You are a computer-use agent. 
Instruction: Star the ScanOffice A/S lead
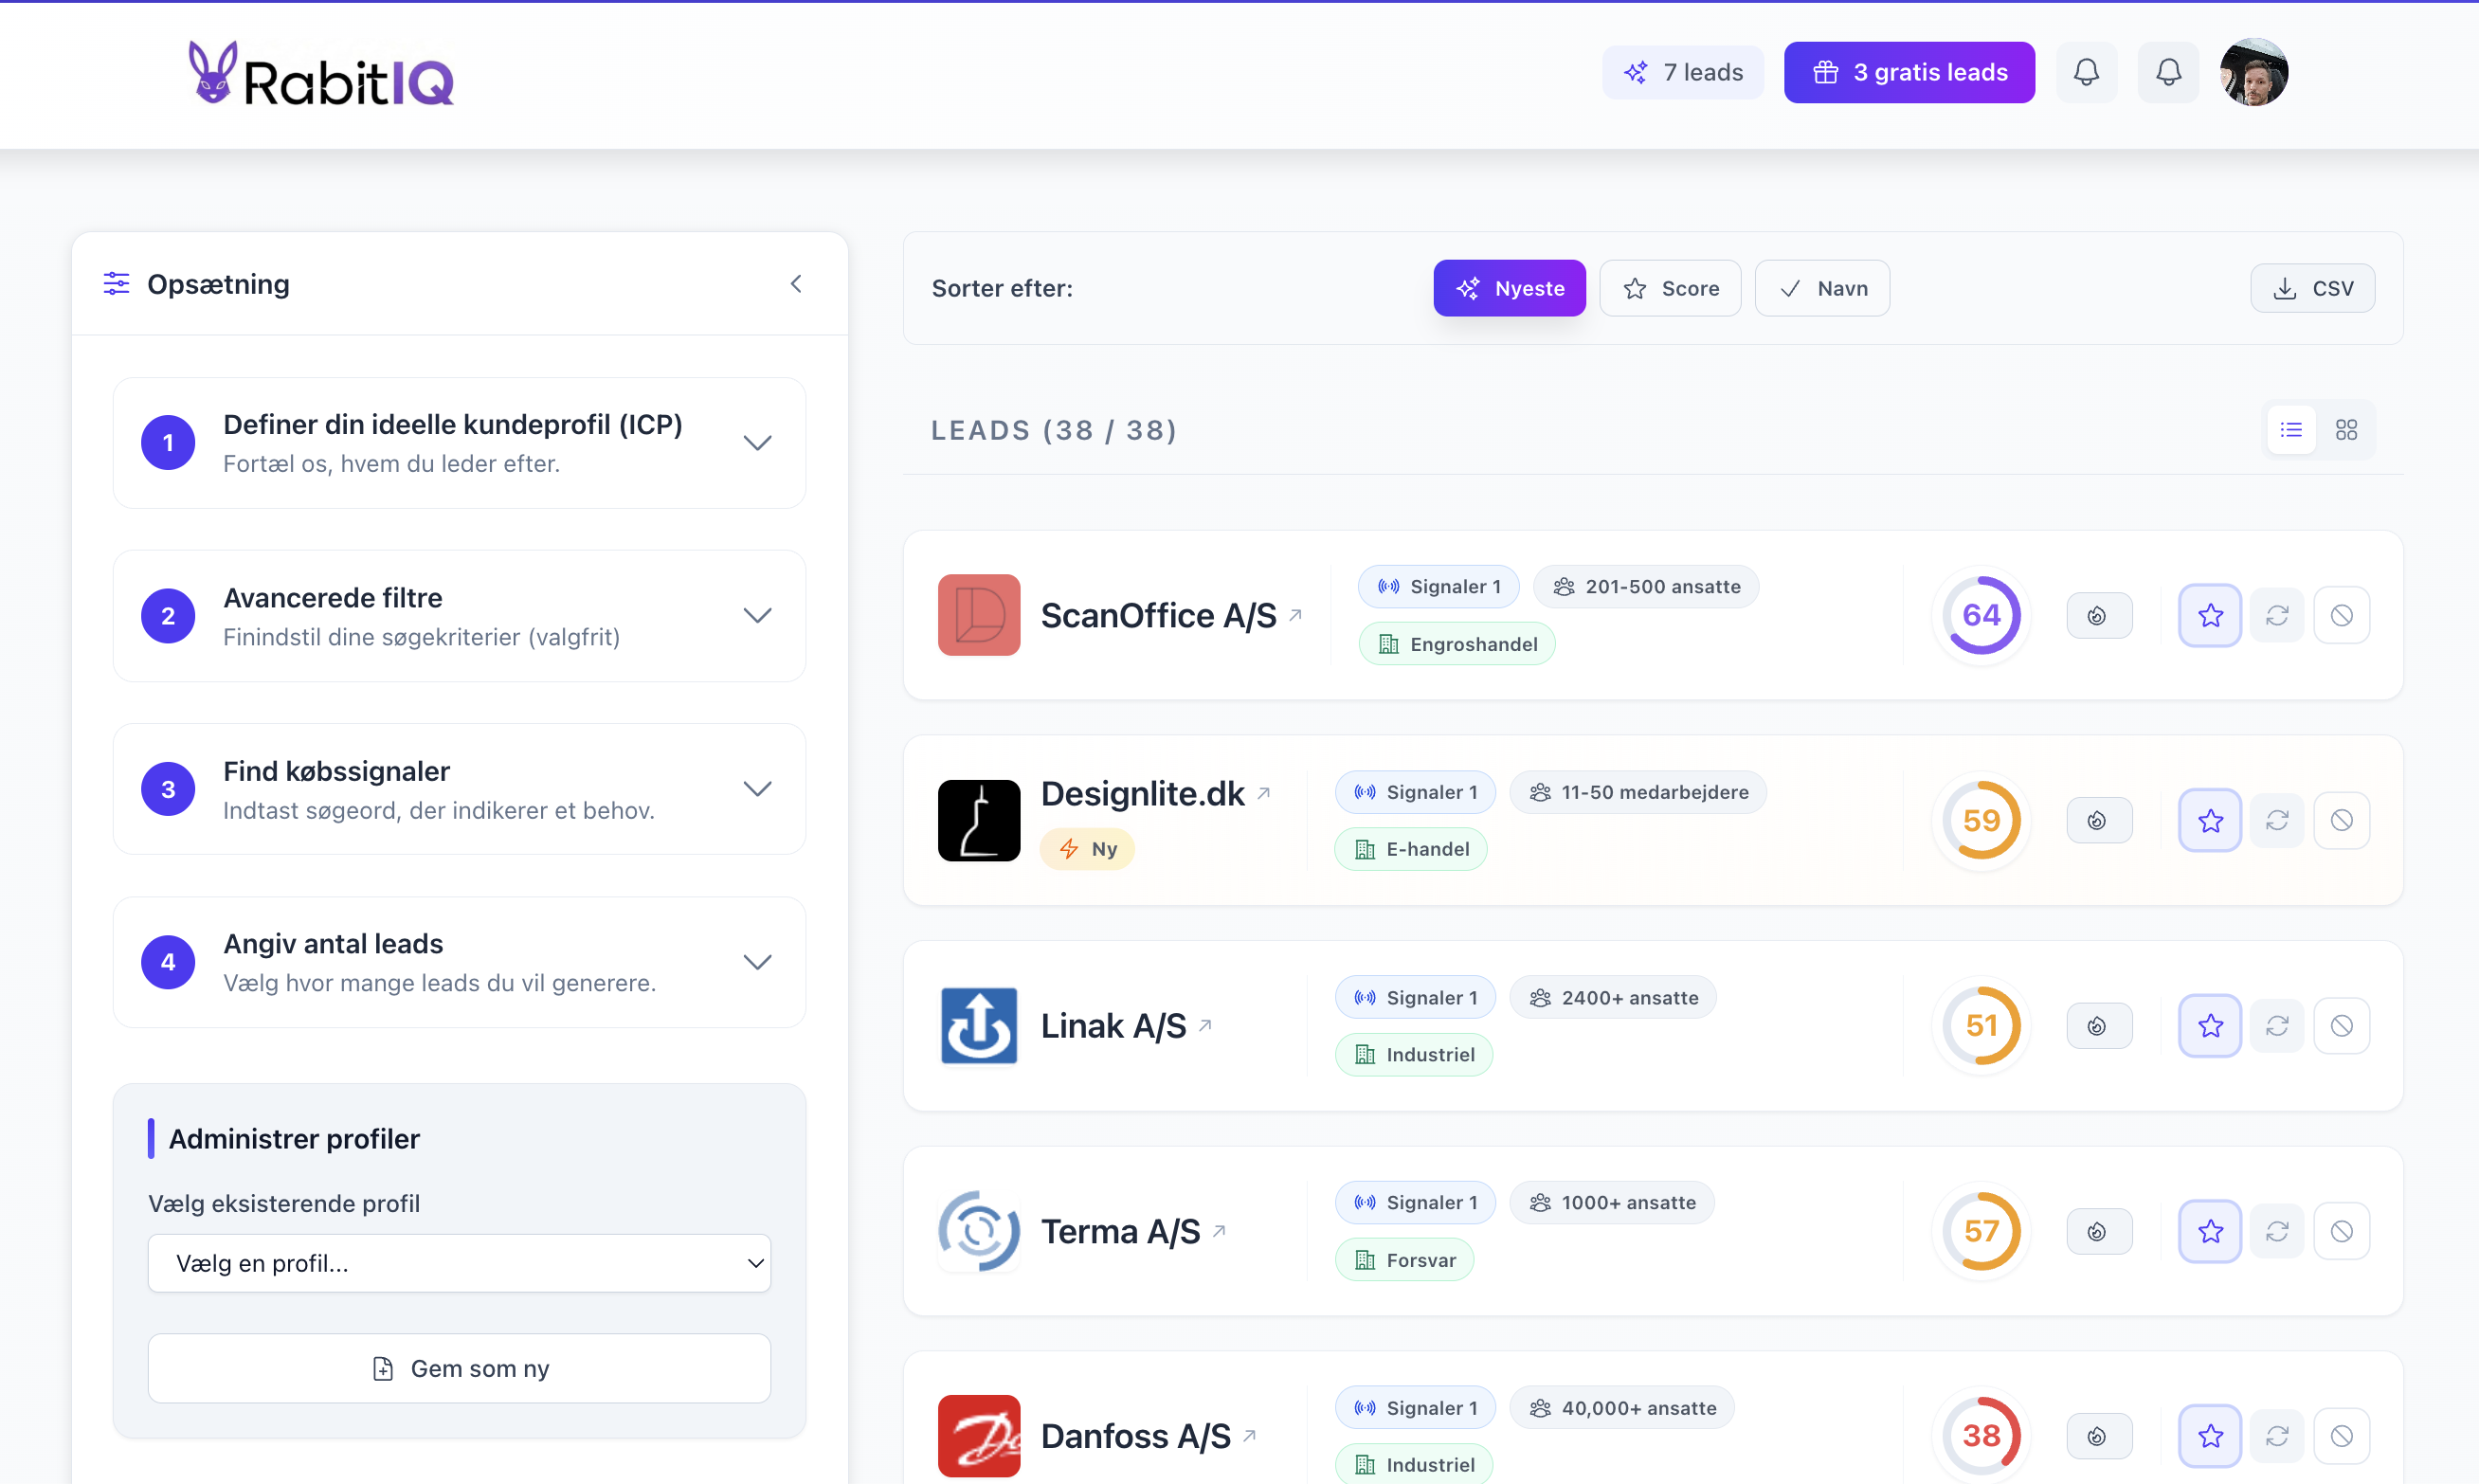point(2210,615)
